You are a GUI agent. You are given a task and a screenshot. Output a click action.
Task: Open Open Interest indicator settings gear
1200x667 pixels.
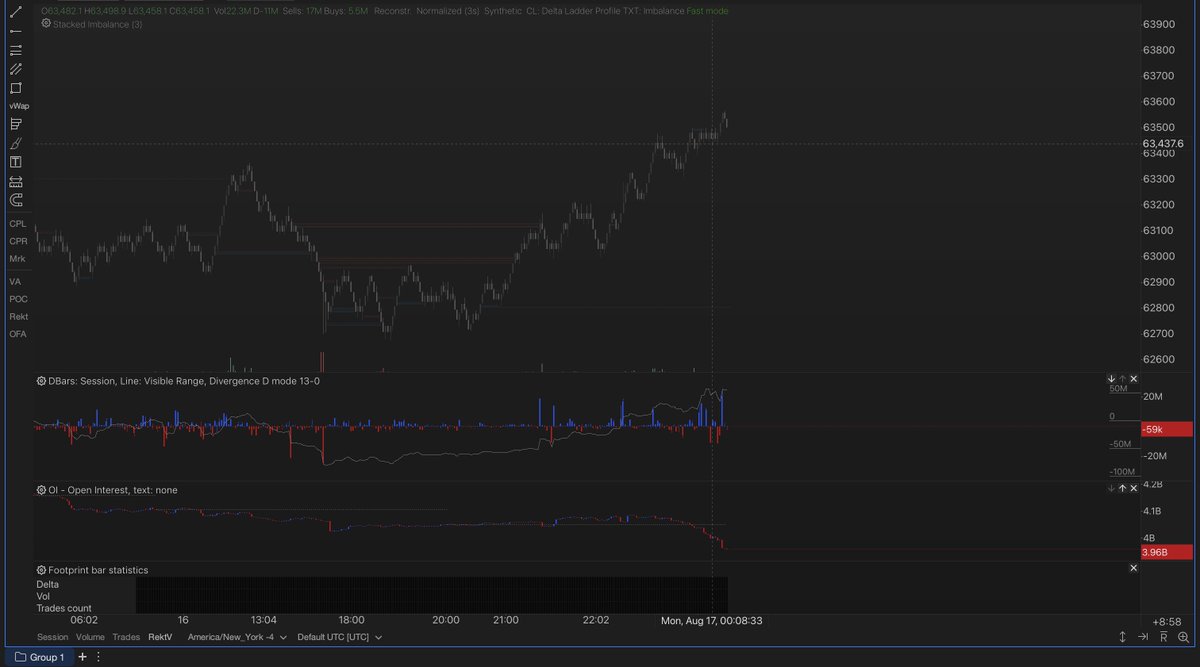pos(41,490)
